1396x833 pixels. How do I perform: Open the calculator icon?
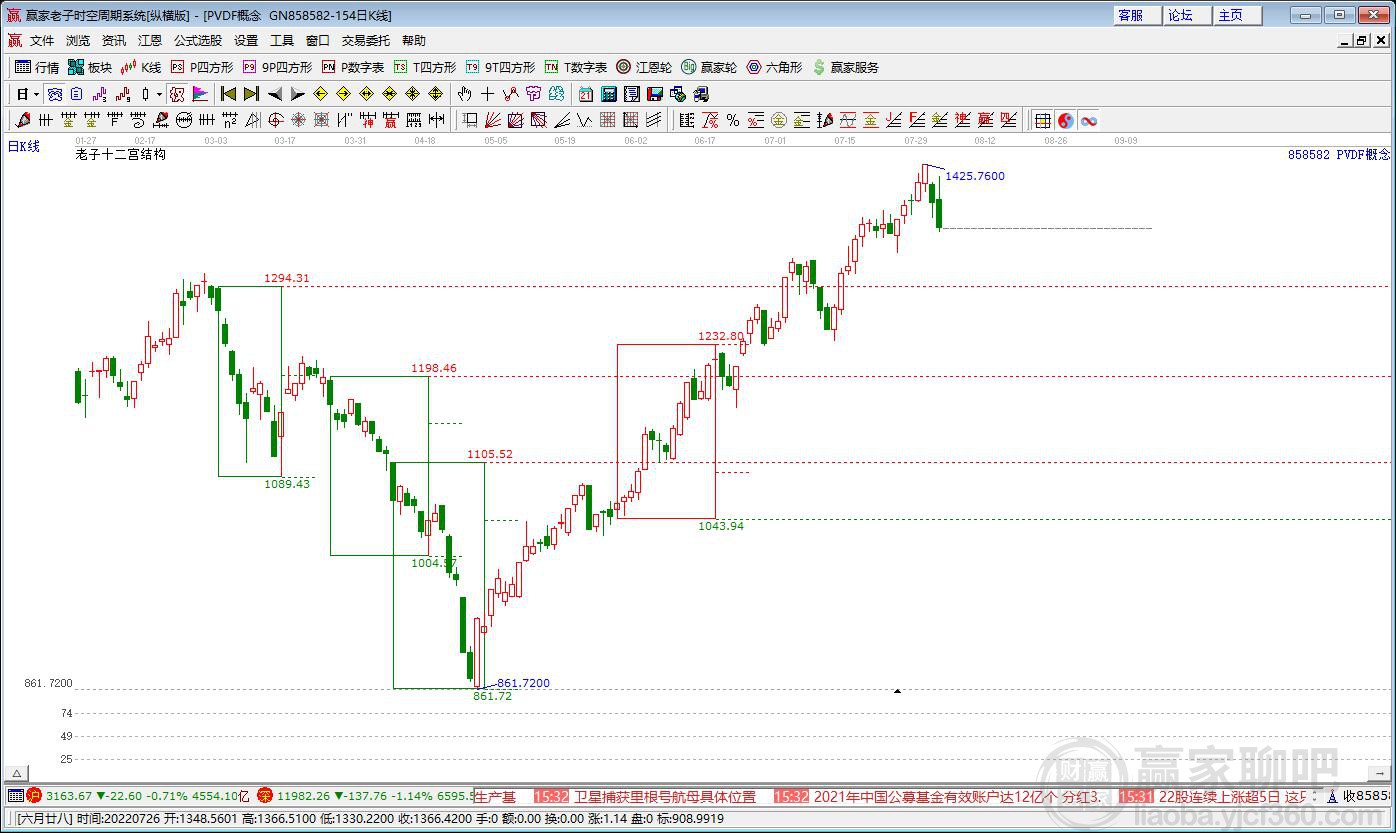click(x=608, y=94)
